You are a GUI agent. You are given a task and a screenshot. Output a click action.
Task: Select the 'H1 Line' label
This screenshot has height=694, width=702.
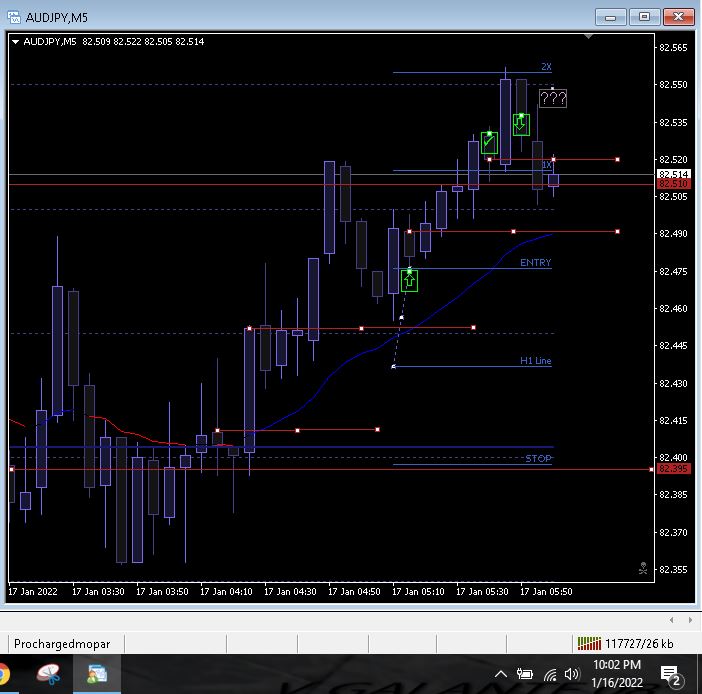tap(535, 360)
